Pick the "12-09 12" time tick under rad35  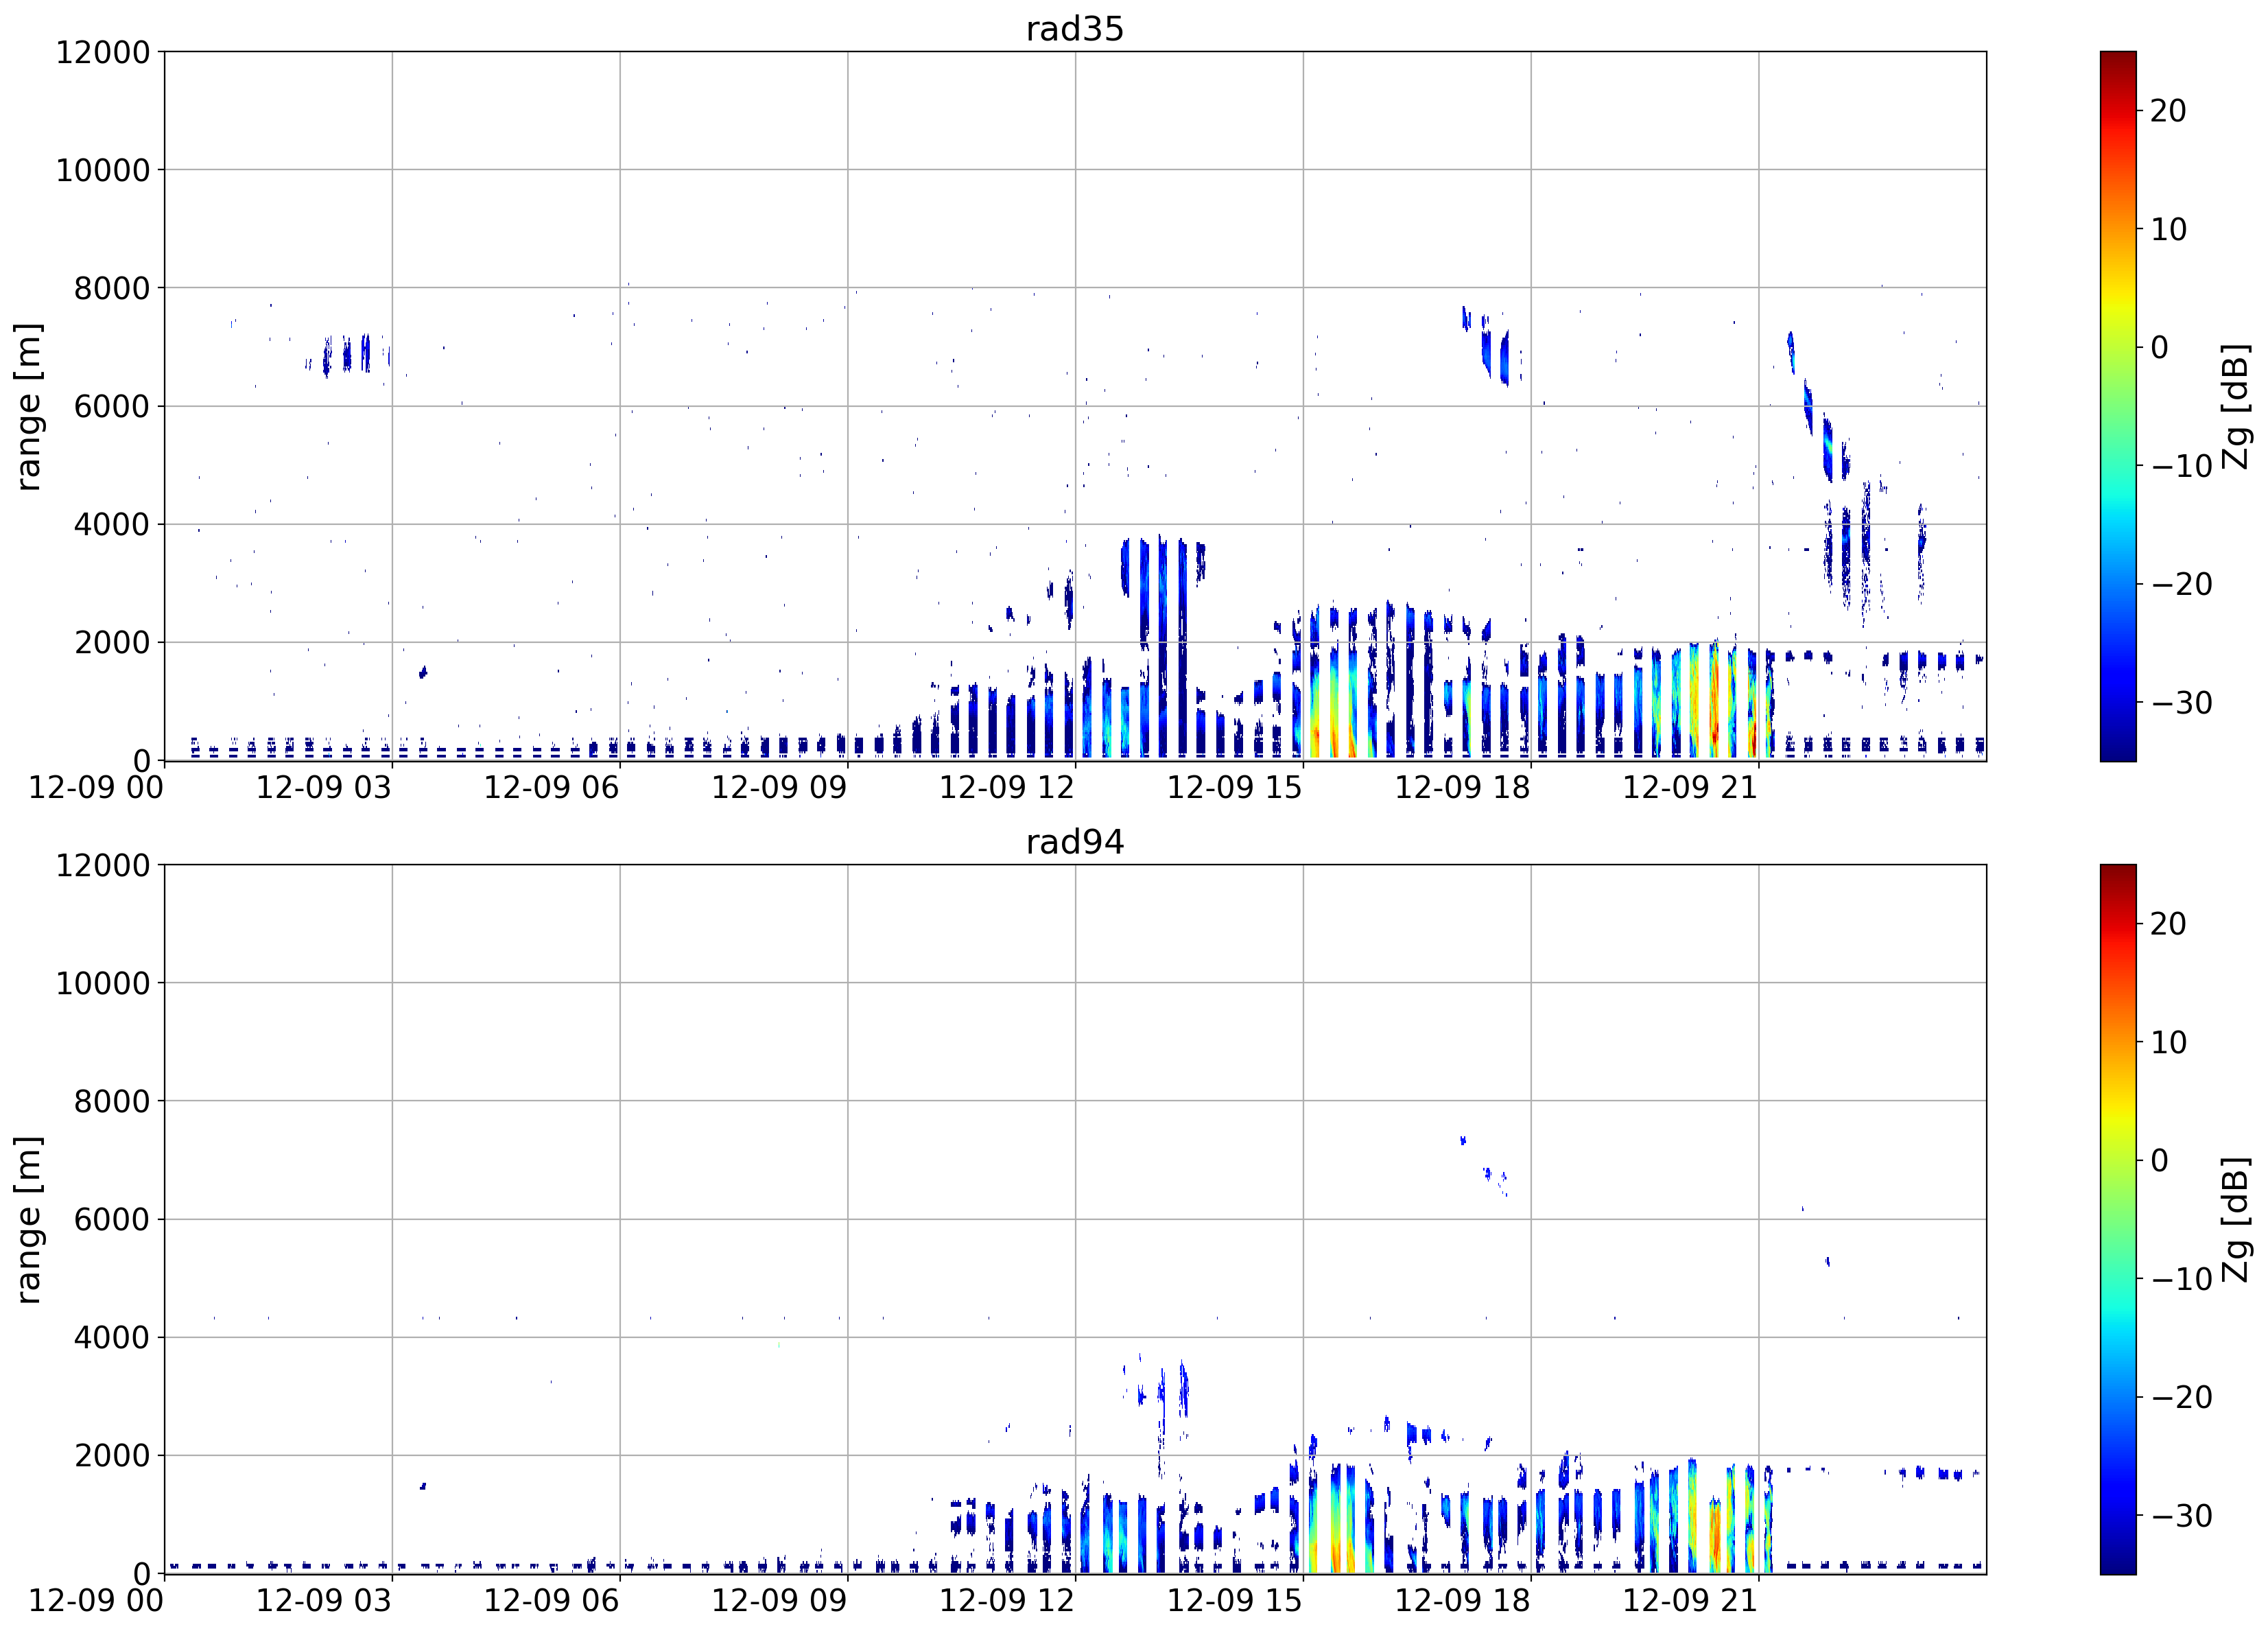point(1007,788)
